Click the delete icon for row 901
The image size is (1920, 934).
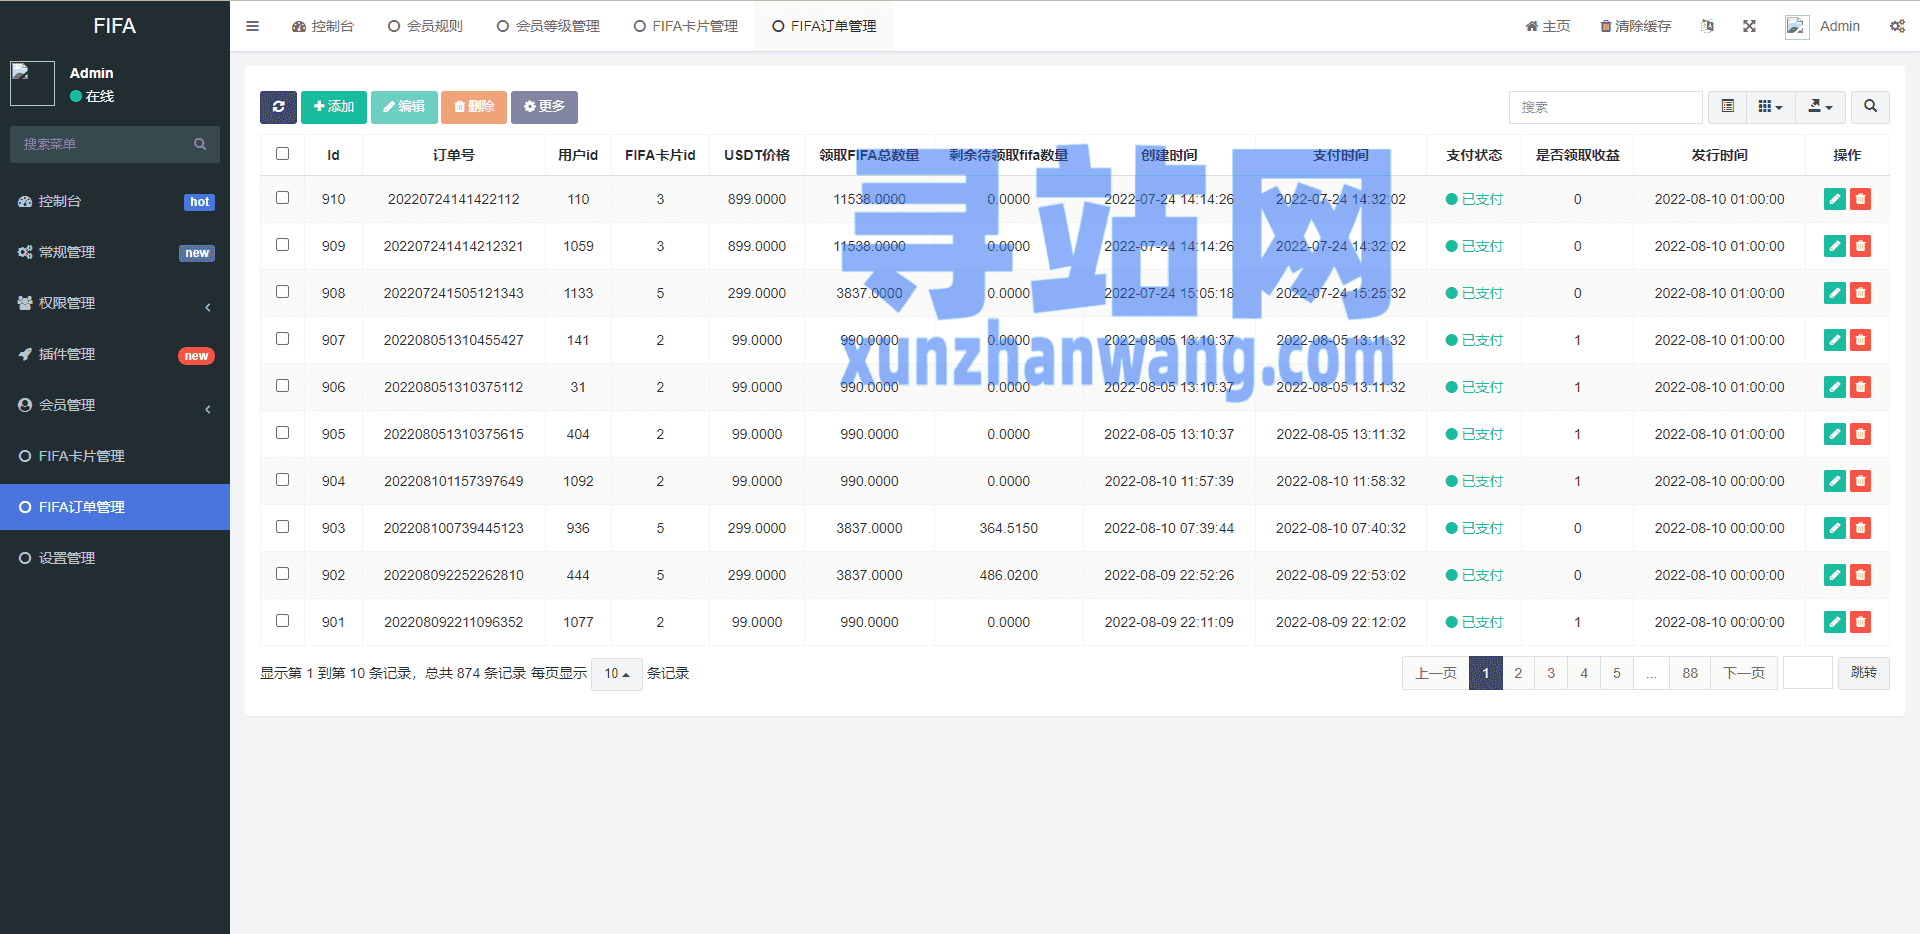[1860, 622]
